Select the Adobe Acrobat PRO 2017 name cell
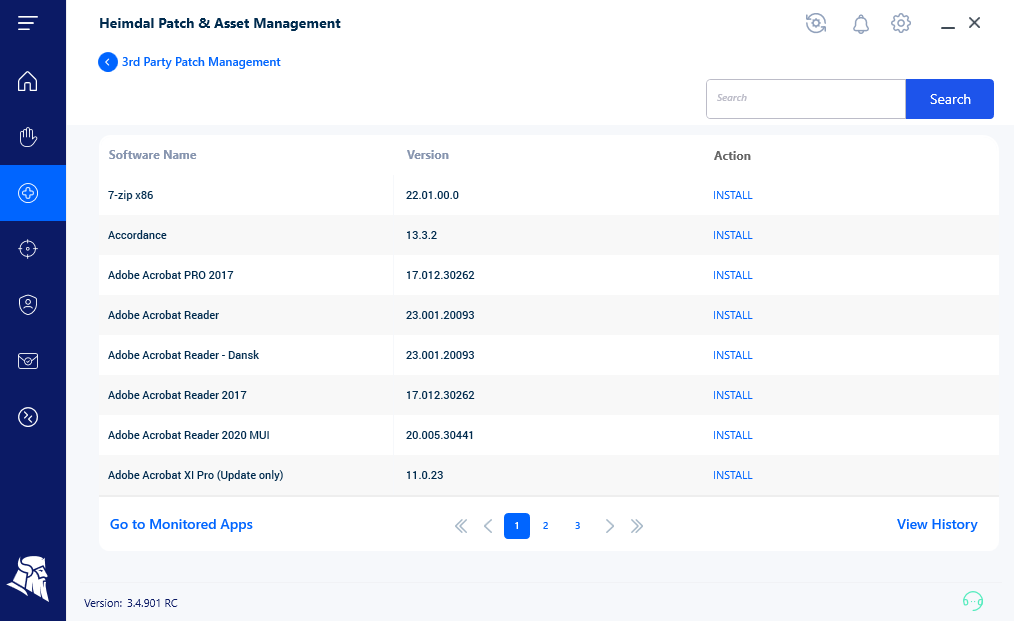1014x621 pixels. (171, 276)
